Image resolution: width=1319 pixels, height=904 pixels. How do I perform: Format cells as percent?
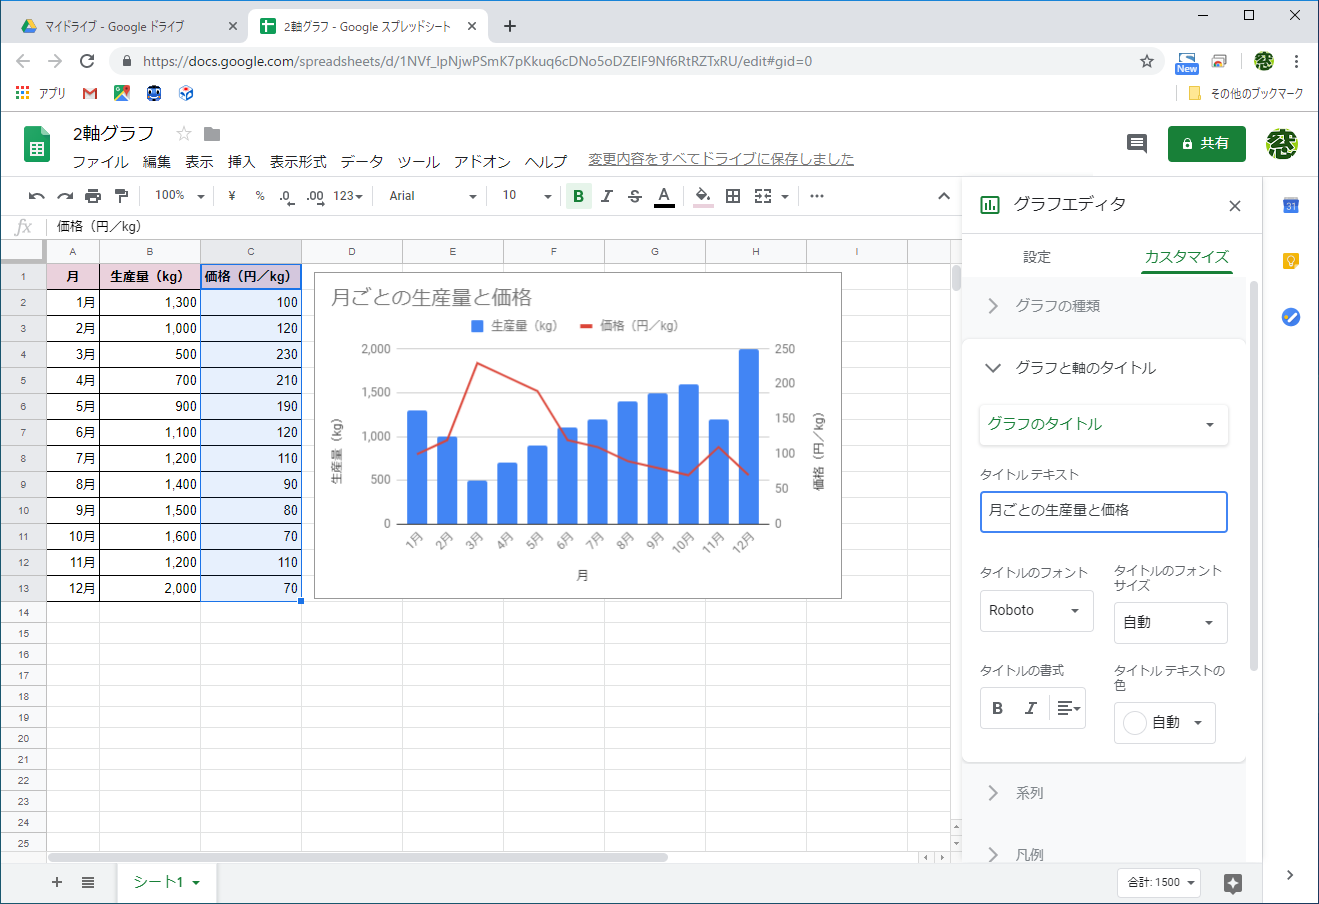pos(260,196)
